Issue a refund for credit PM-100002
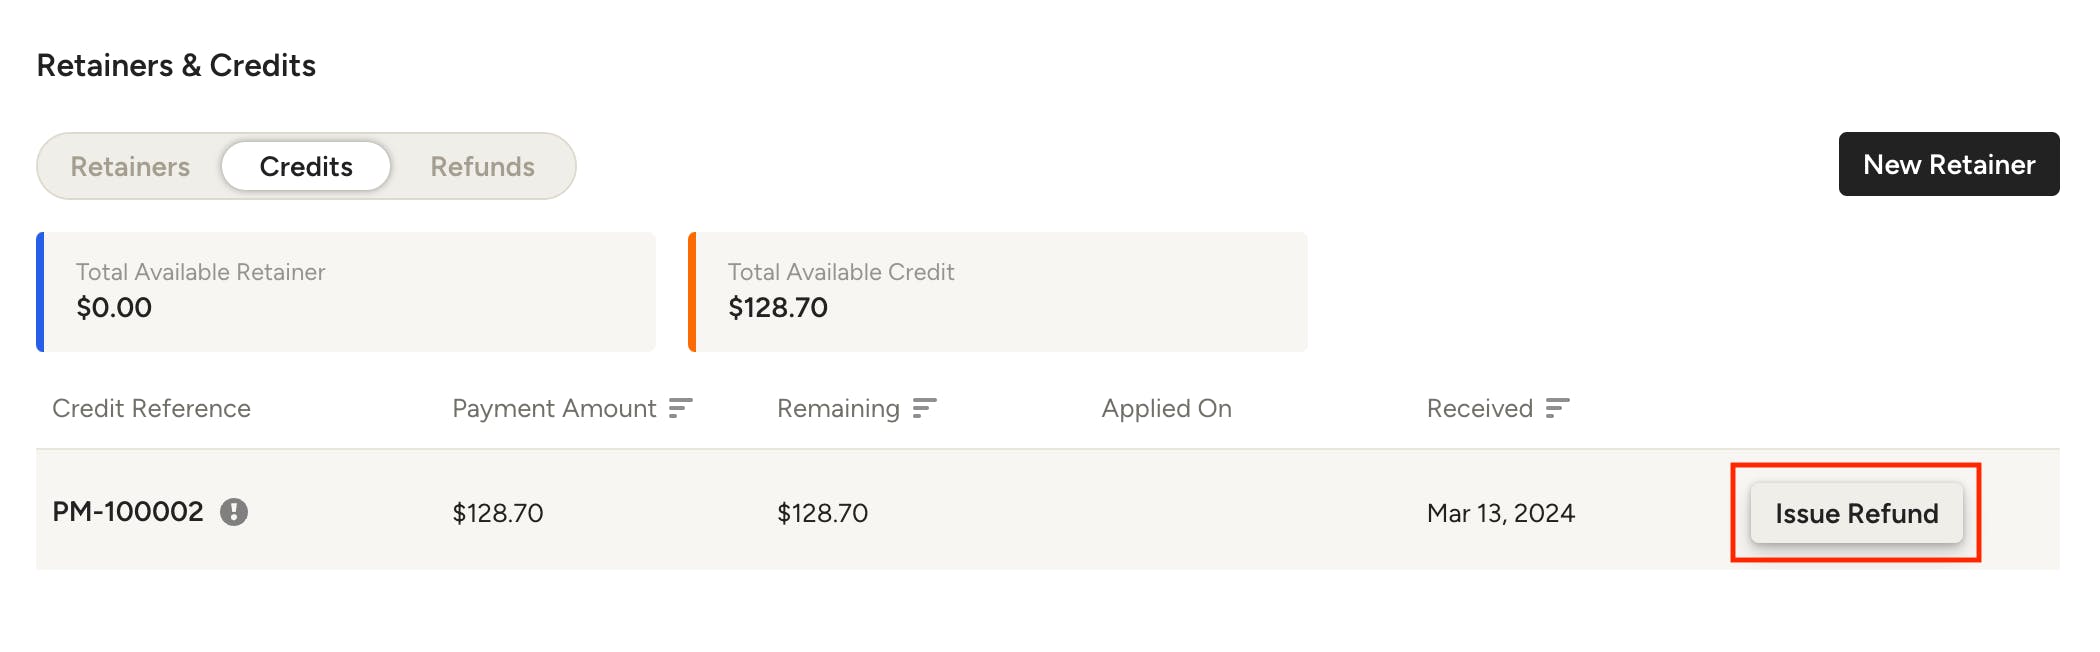Viewport: 2100px width, 652px height. pos(1857,513)
